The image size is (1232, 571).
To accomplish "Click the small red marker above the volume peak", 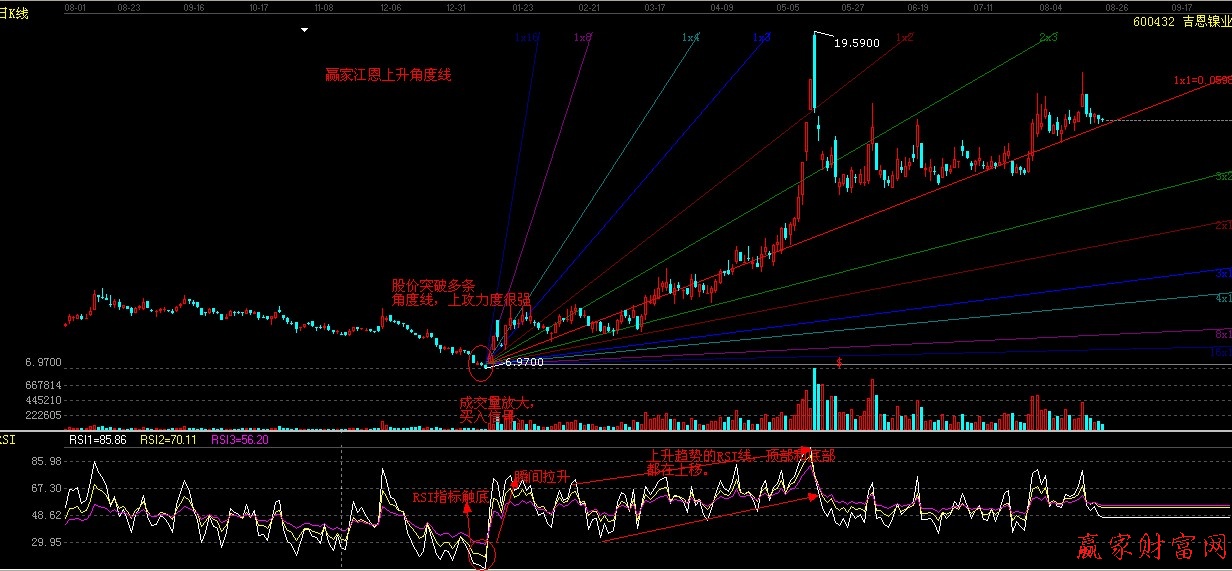I will pyautogui.click(x=838, y=362).
